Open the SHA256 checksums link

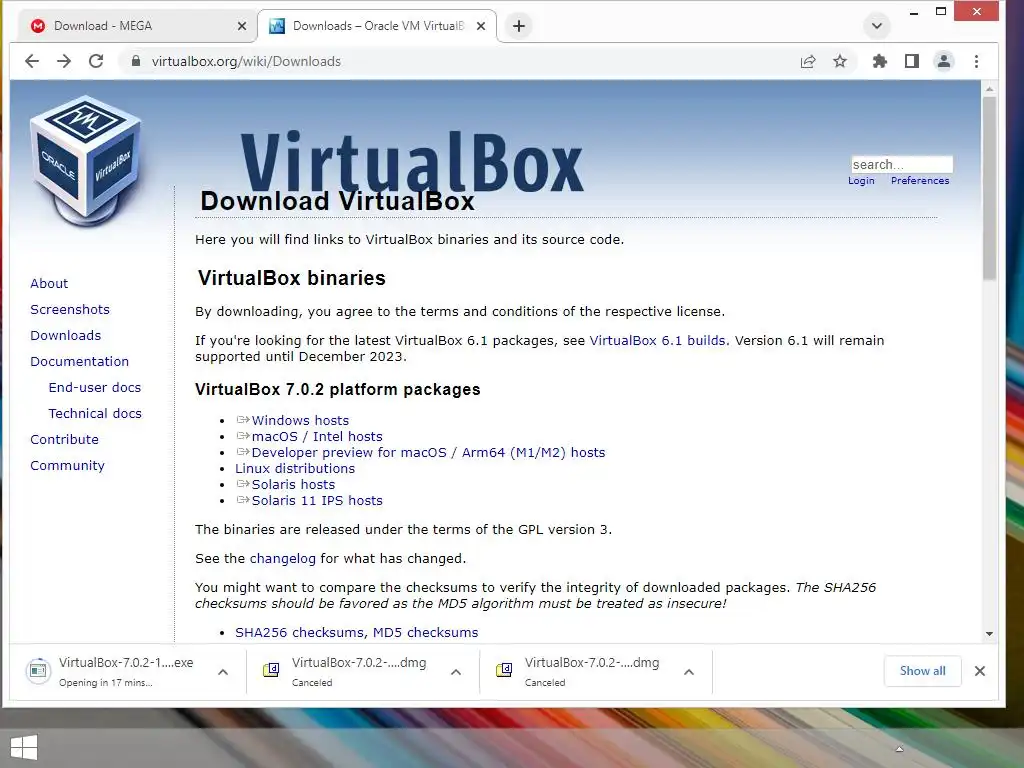point(300,632)
